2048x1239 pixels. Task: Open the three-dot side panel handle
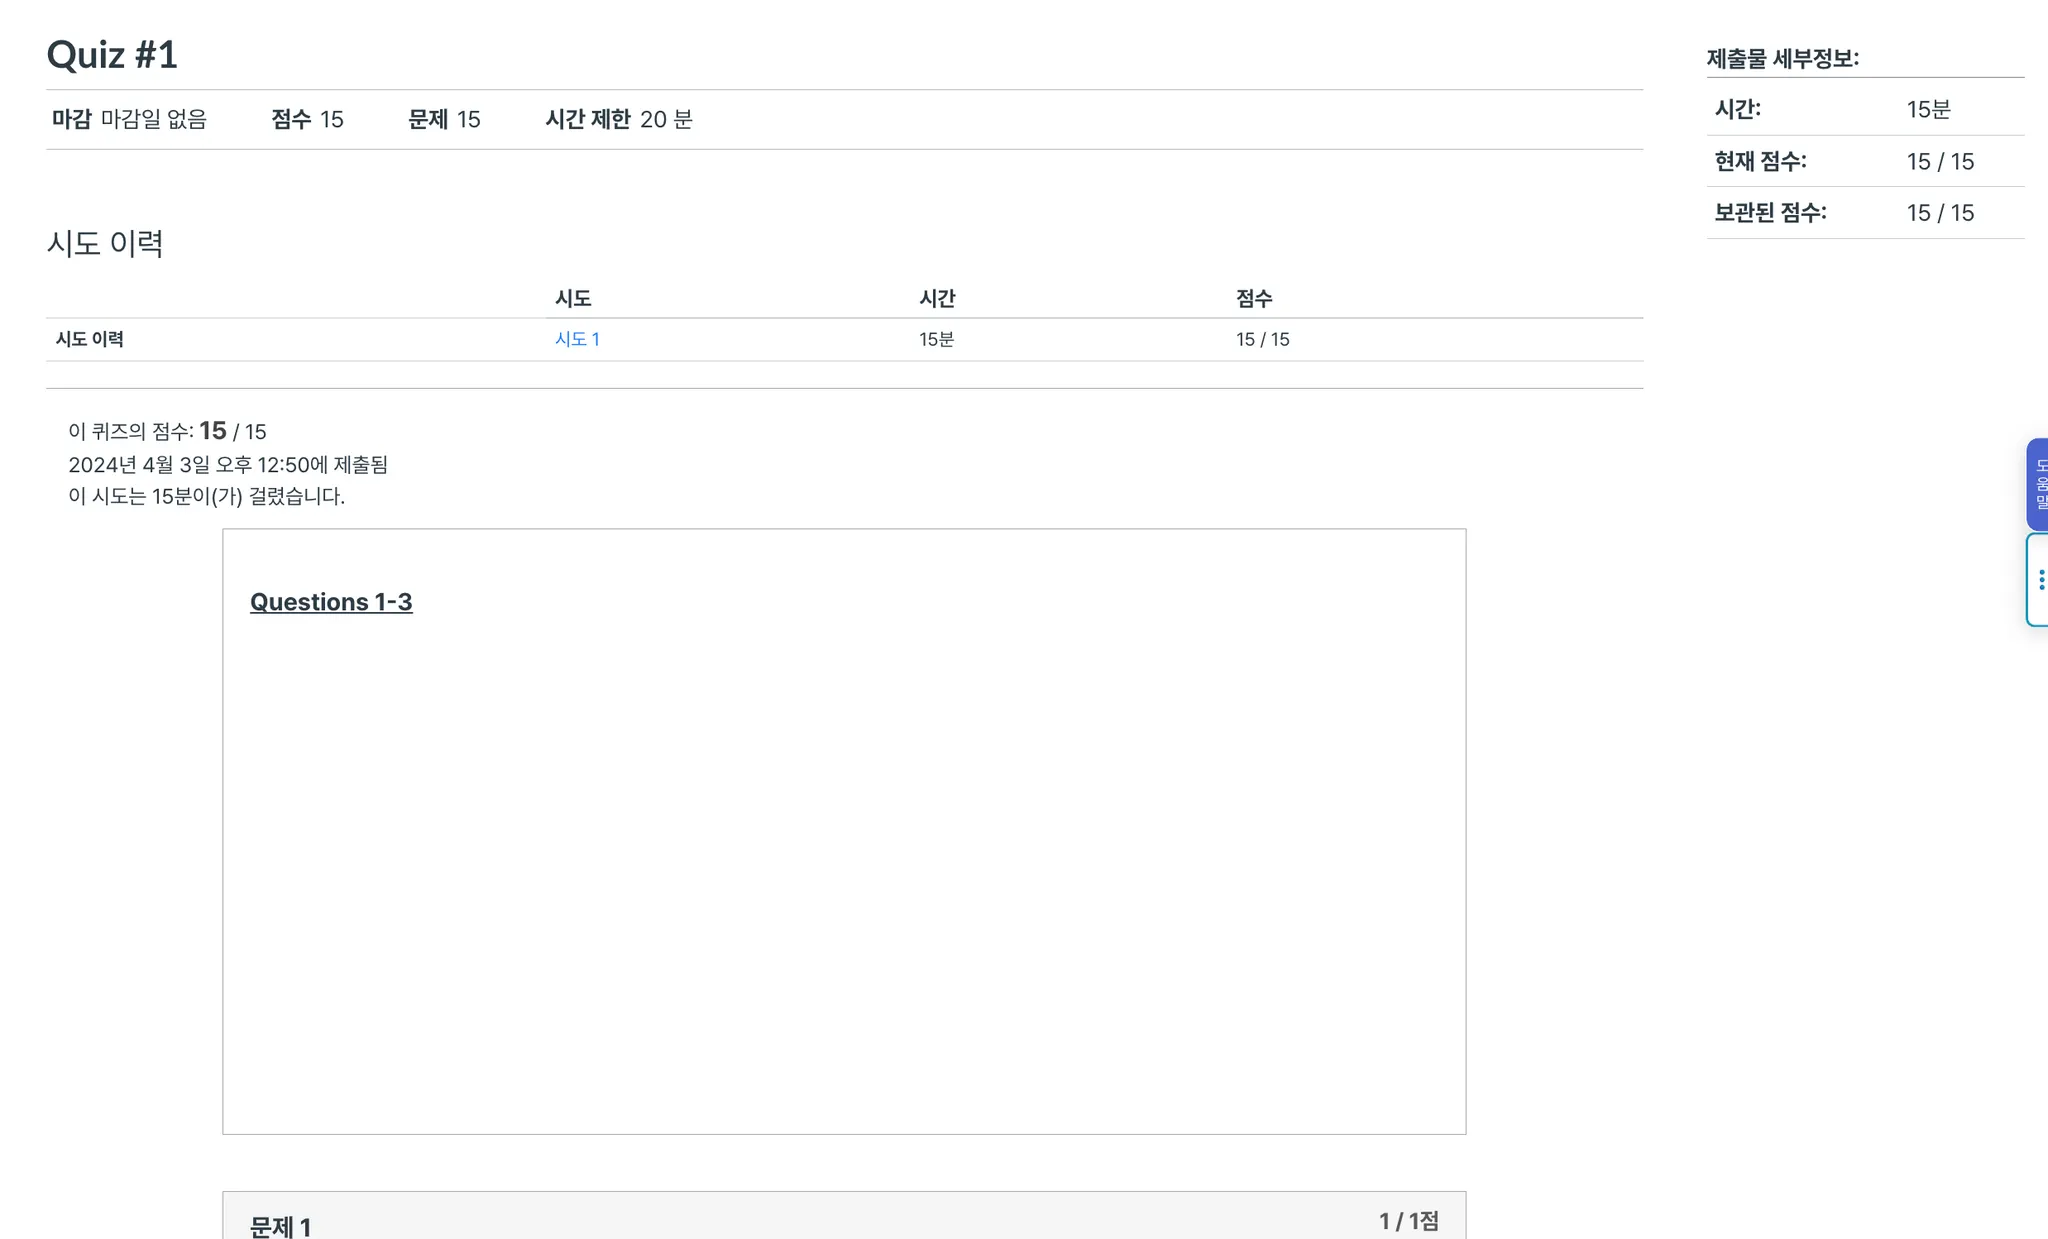point(2039,580)
